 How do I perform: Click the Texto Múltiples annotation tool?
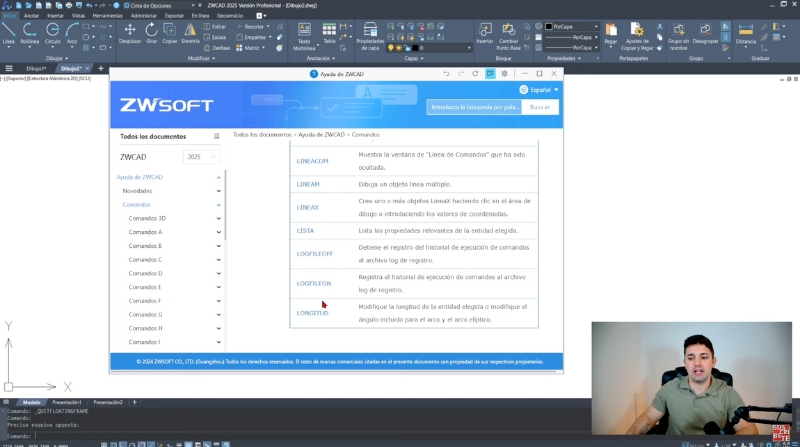point(304,34)
